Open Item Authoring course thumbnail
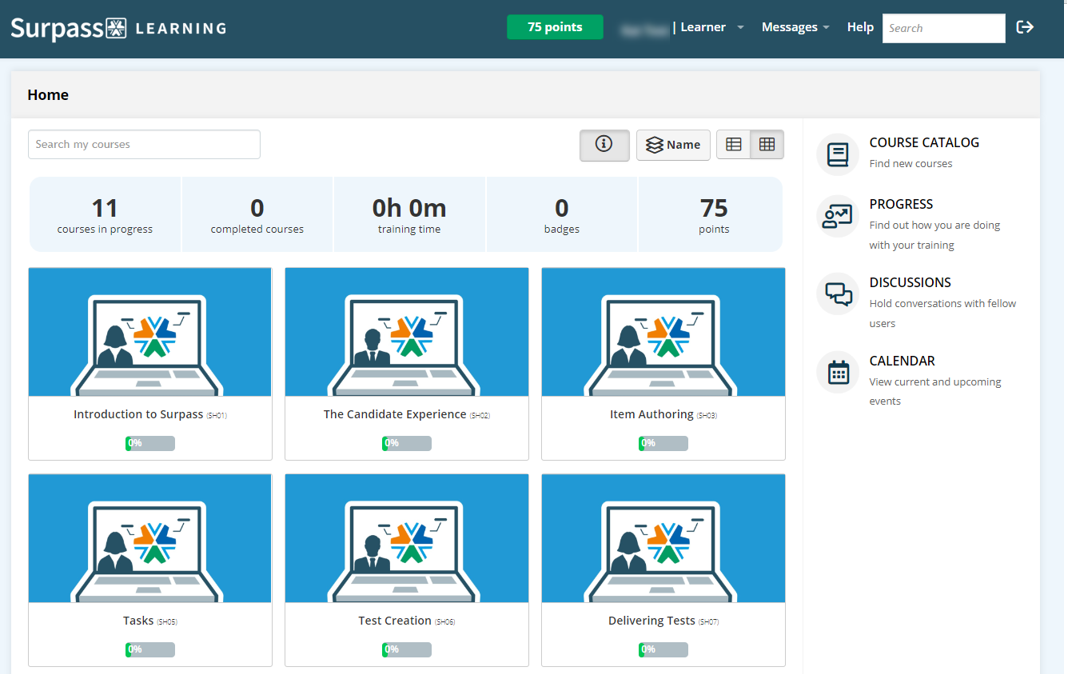The height and width of the screenshot is (674, 1067). [663, 332]
